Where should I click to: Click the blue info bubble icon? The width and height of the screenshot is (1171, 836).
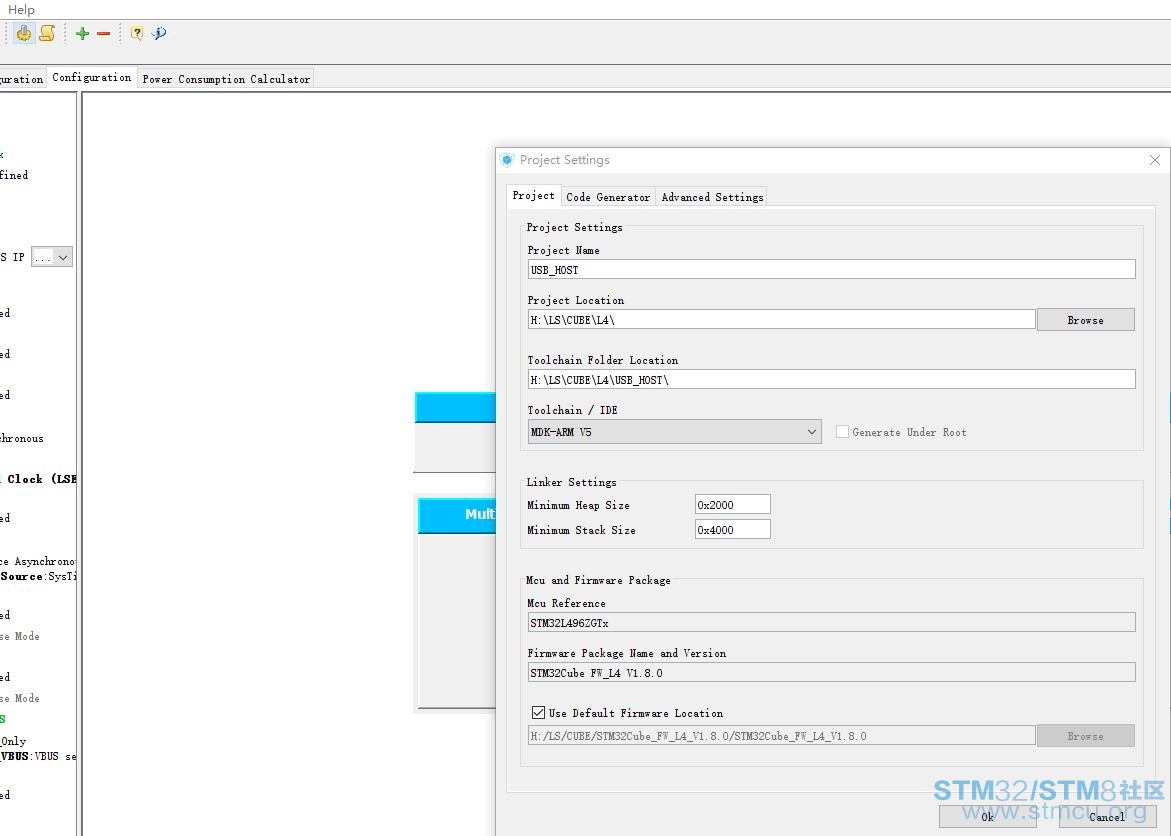158,33
